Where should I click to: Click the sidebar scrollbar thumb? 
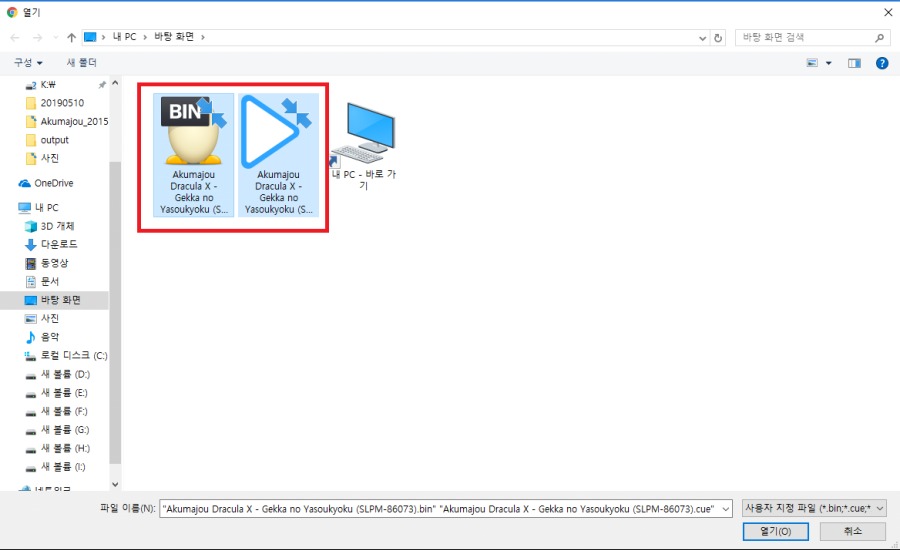click(115, 313)
